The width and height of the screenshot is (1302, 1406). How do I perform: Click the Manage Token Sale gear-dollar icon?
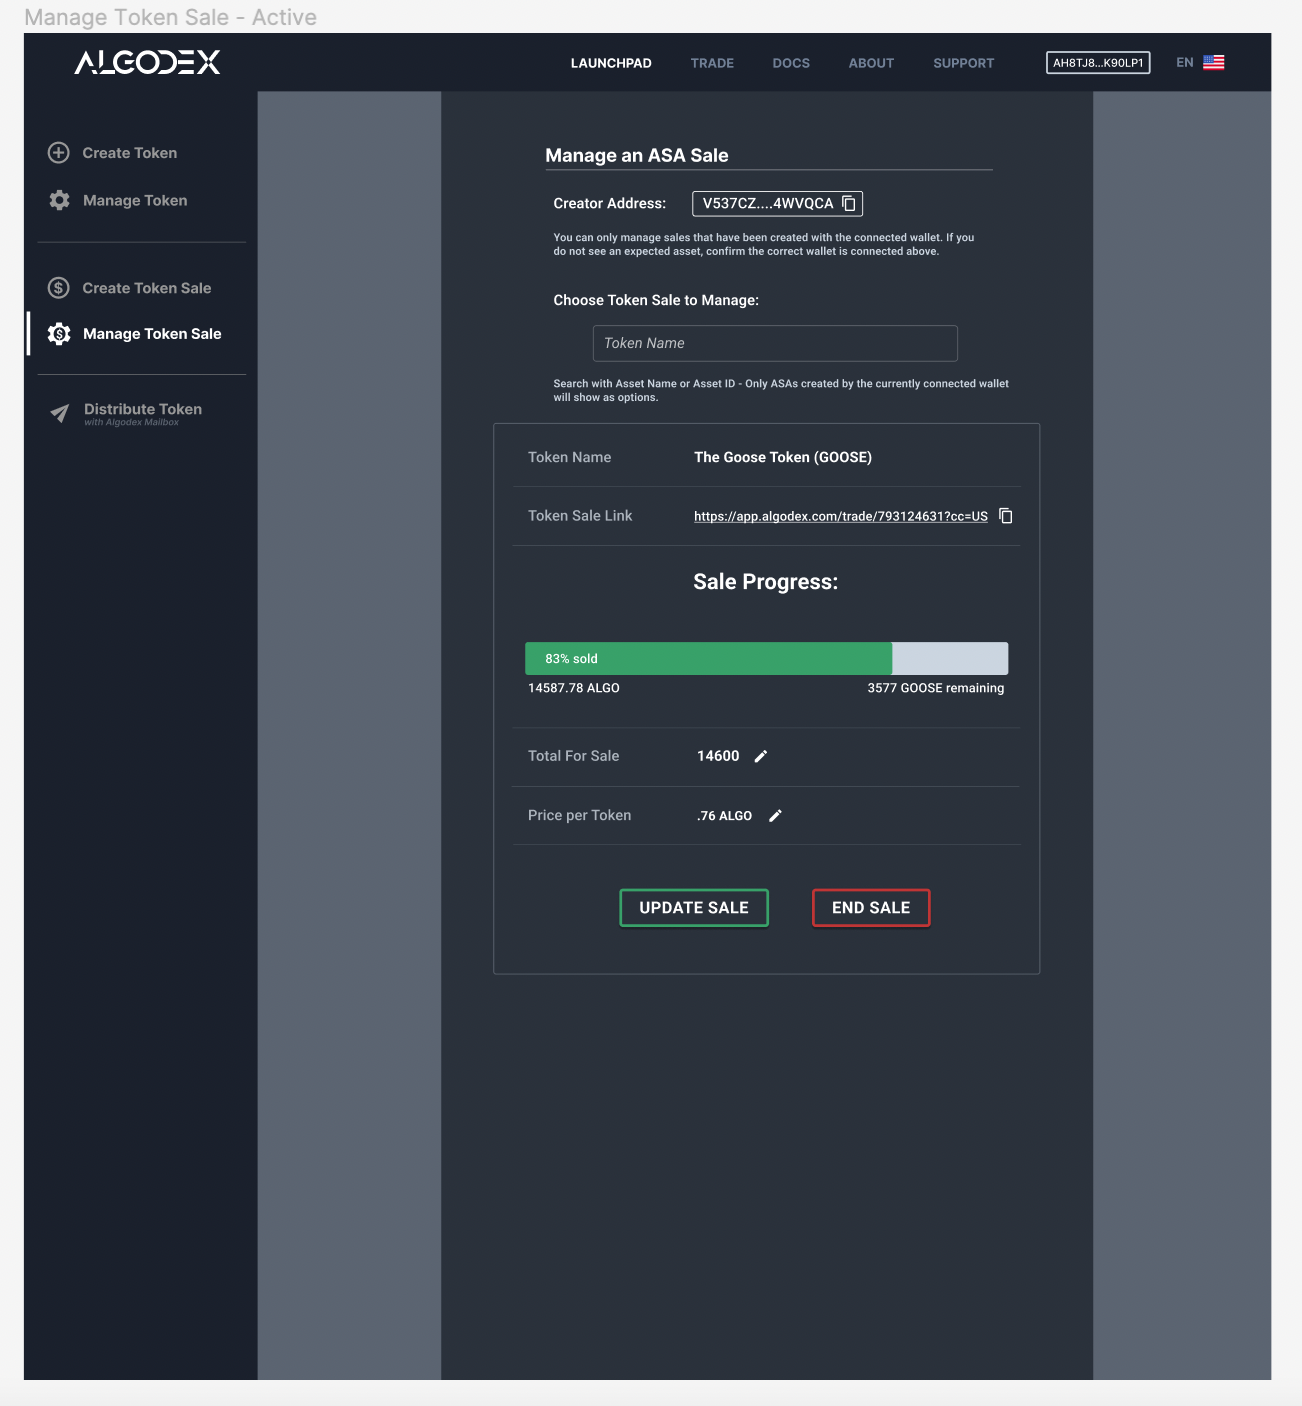point(59,334)
